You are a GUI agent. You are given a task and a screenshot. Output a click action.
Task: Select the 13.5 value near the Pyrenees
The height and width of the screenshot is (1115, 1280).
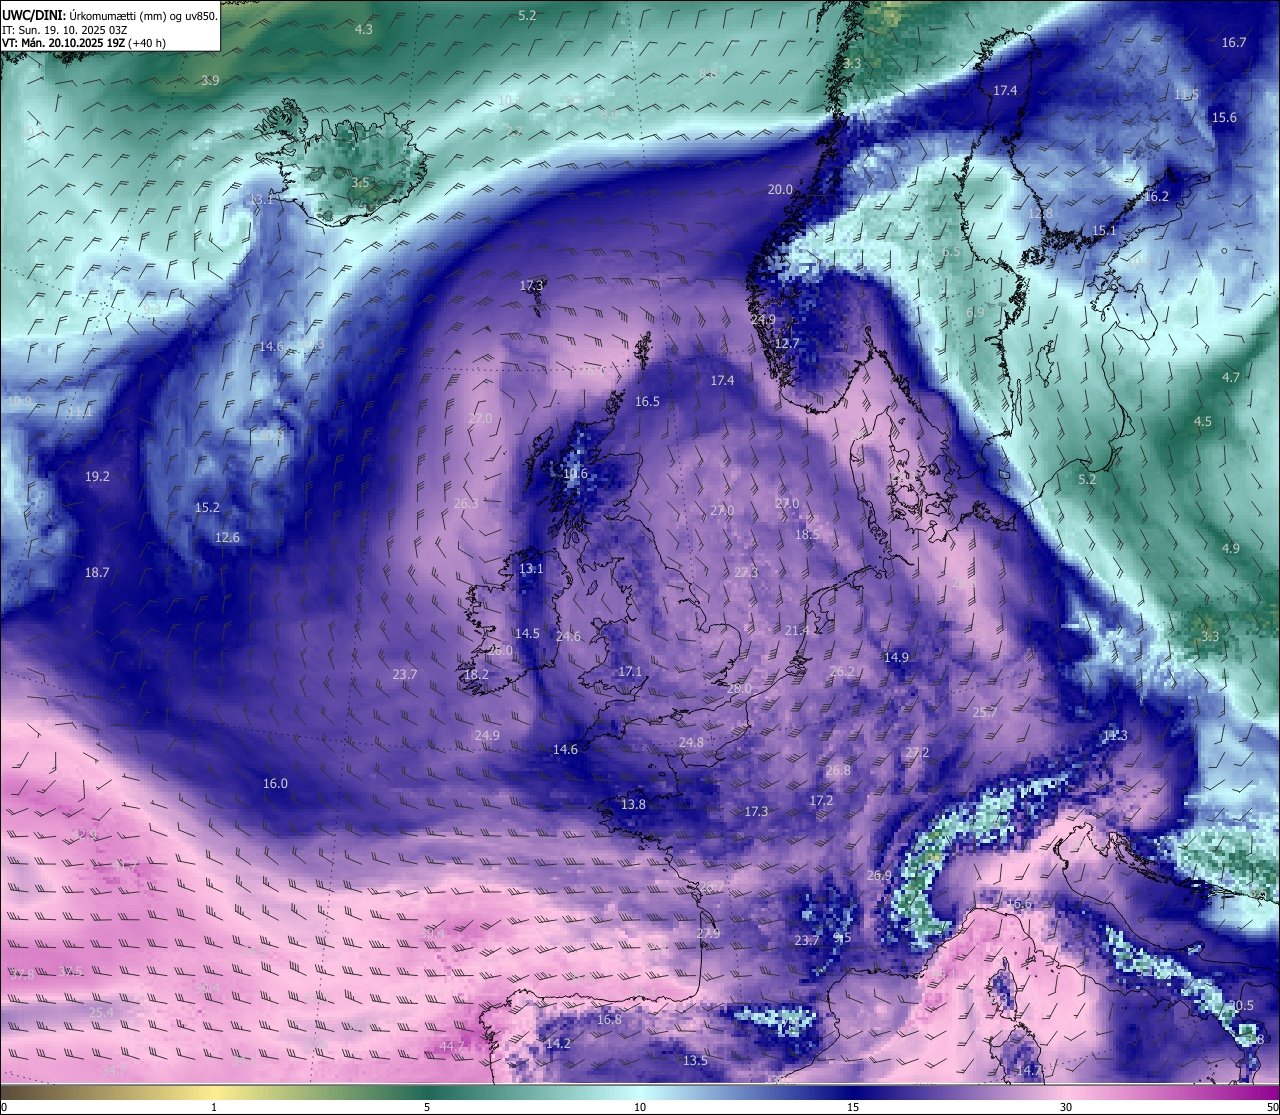click(x=695, y=1061)
